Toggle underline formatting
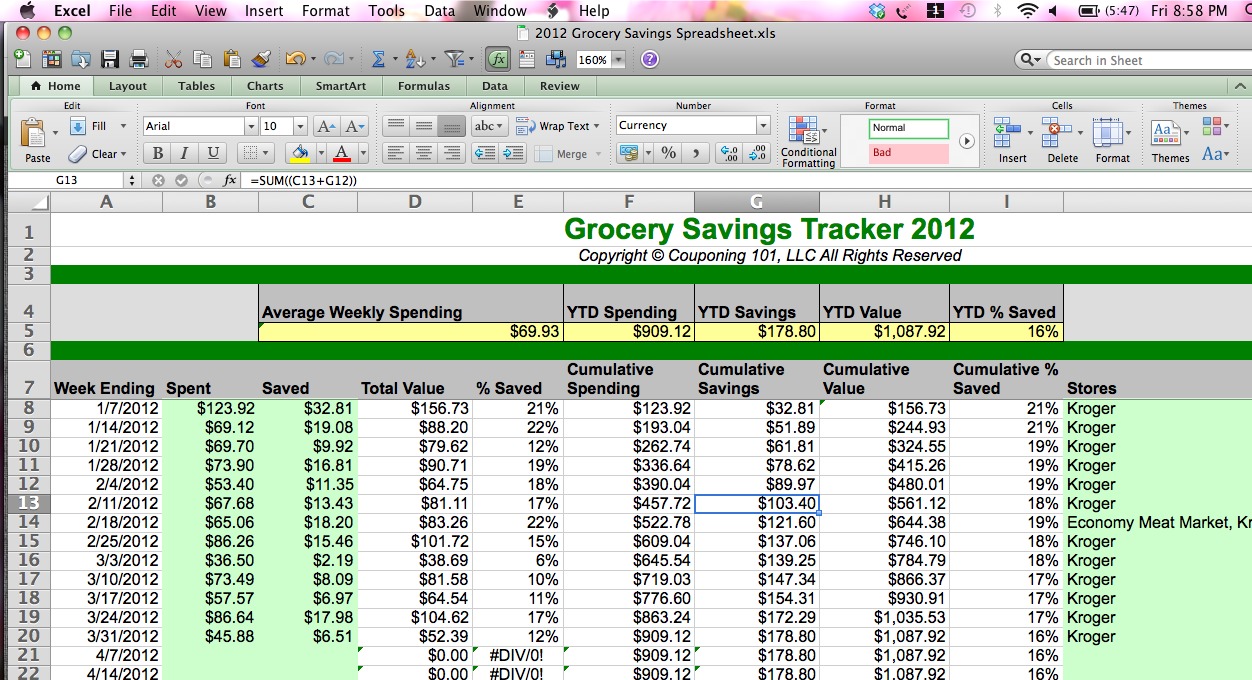 point(212,153)
